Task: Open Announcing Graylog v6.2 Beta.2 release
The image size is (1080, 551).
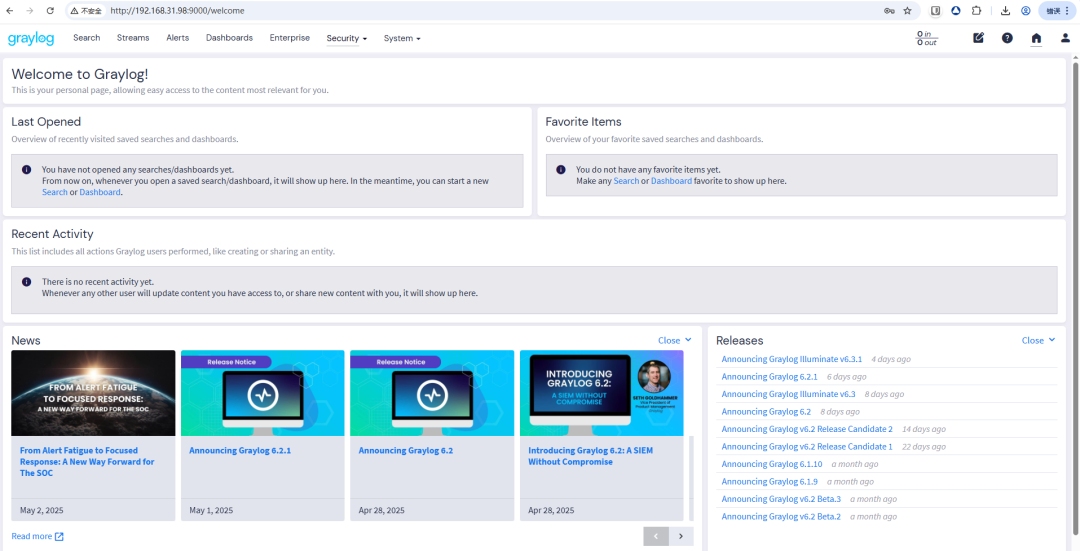Action: click(x=781, y=517)
